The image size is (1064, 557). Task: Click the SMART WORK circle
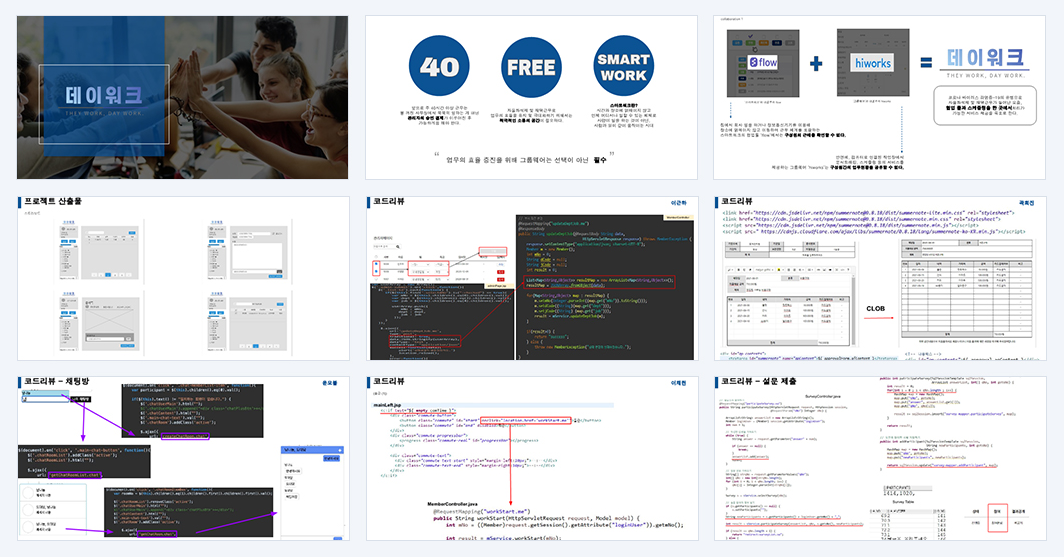click(624, 66)
